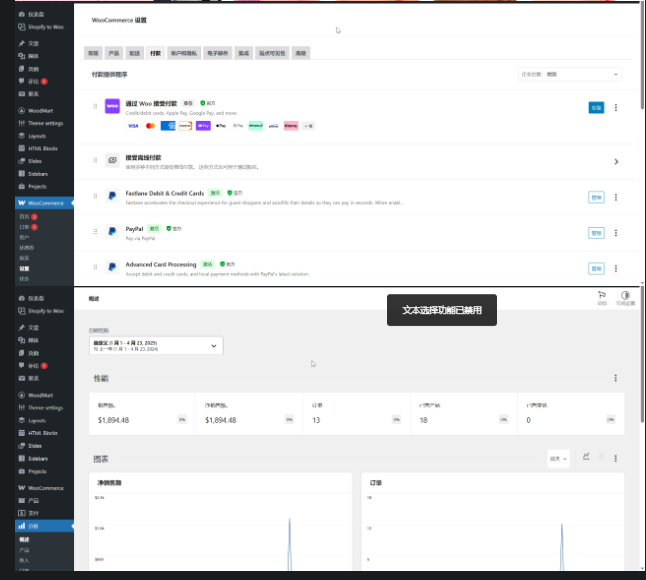Viewport: 646px width, 580px height.
Task: Grab drag handle of Woo payments row
Action: tap(95, 106)
